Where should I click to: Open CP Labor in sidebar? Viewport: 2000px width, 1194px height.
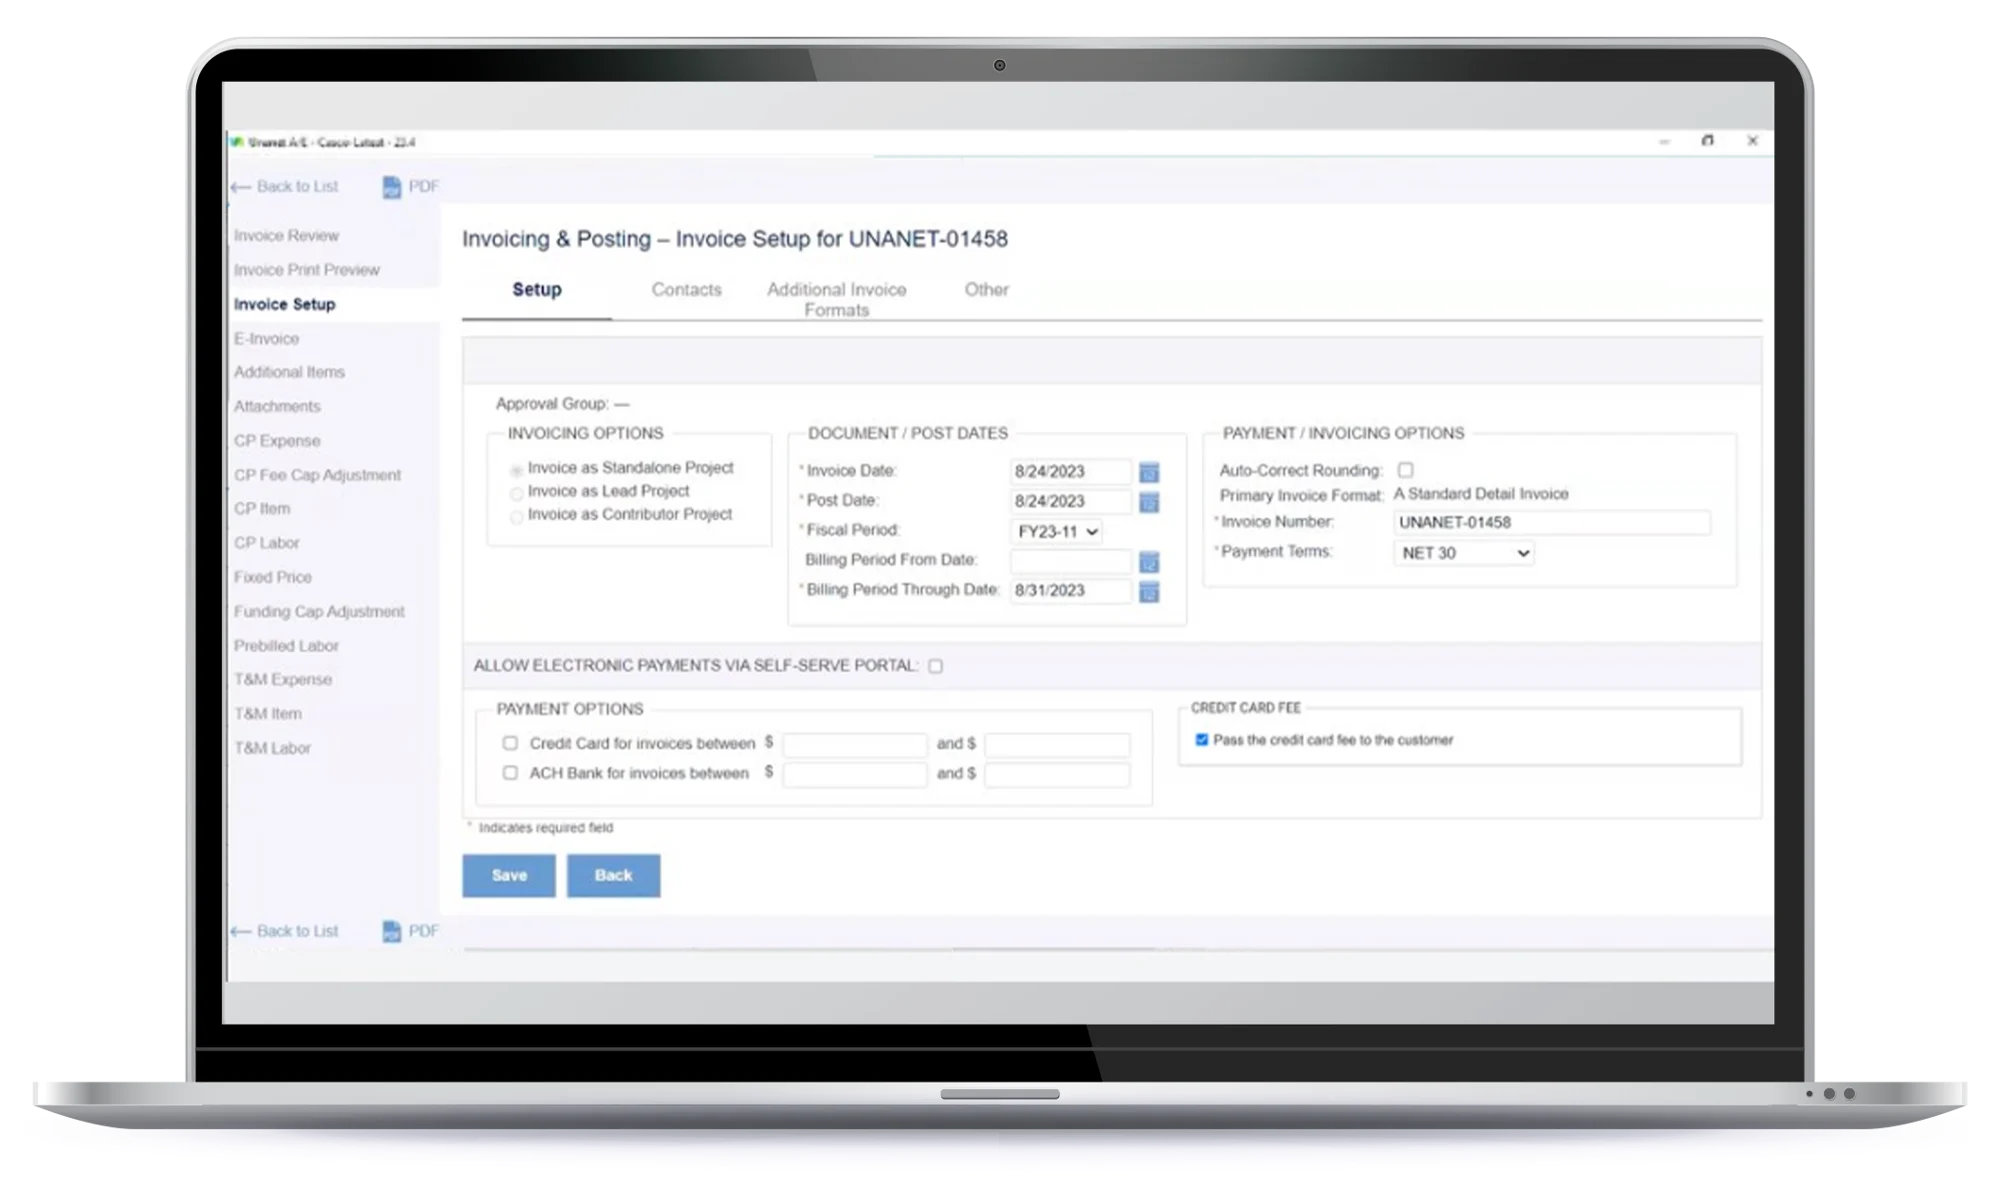tap(266, 543)
